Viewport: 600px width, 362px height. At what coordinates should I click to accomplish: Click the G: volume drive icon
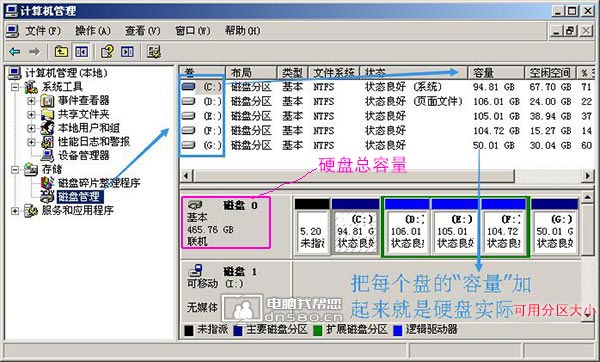tap(188, 145)
